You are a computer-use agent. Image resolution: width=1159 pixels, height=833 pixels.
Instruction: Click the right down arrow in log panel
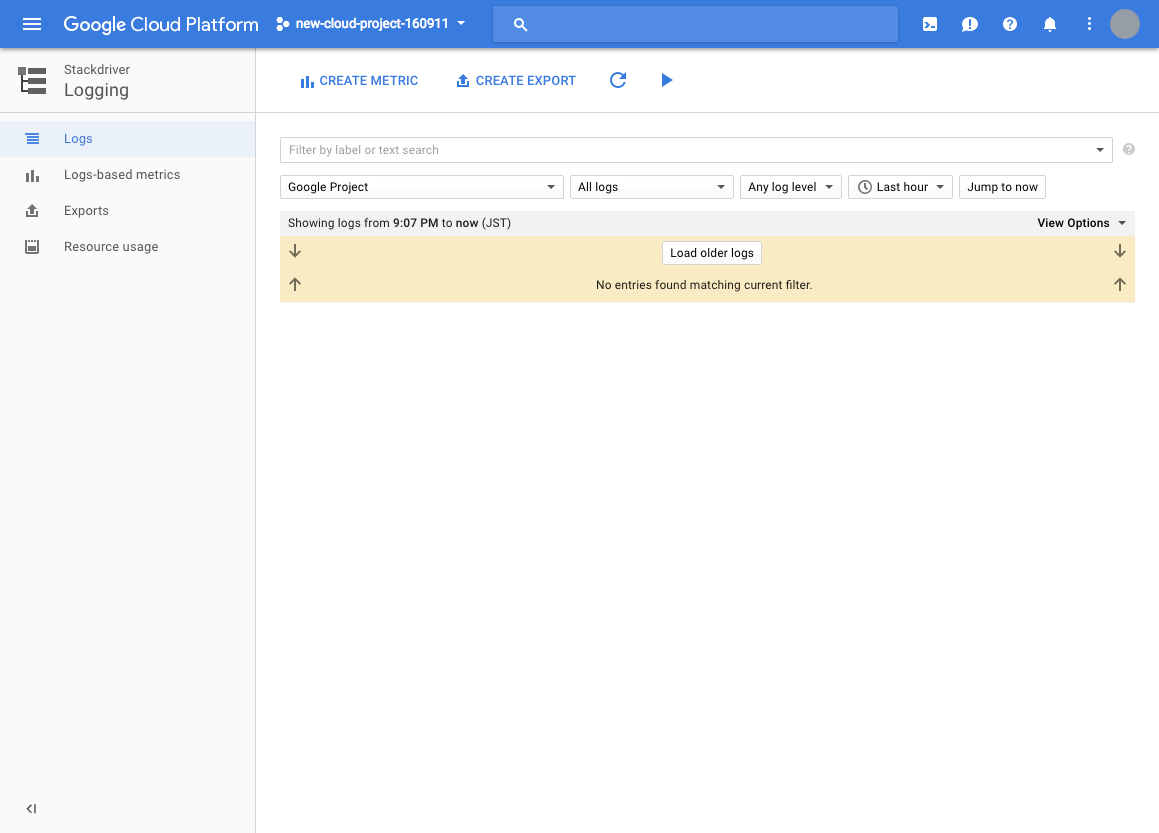point(1120,251)
